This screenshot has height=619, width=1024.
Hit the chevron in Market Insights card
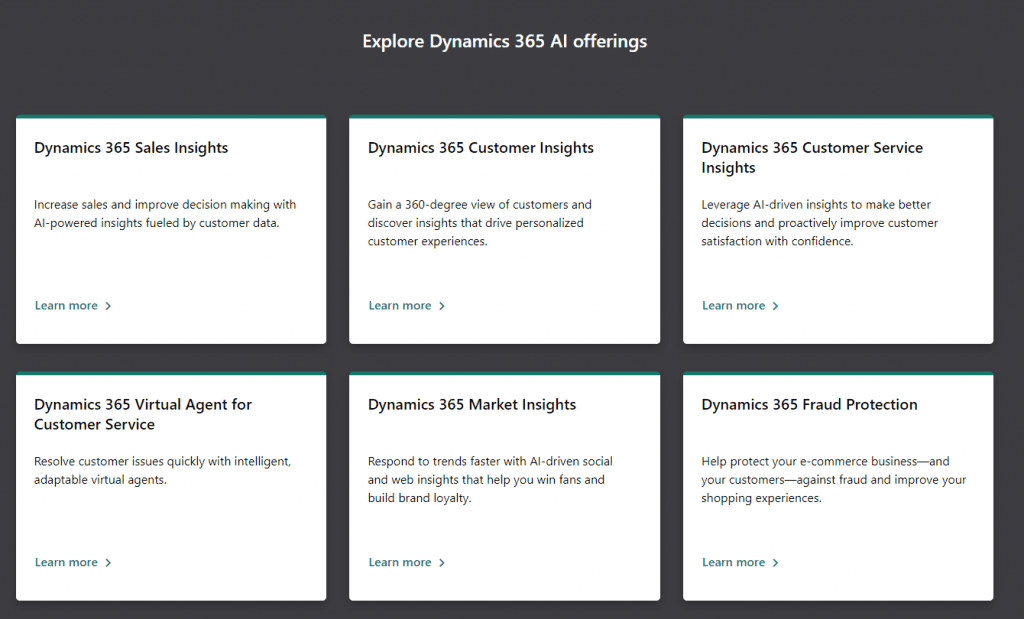click(442, 563)
